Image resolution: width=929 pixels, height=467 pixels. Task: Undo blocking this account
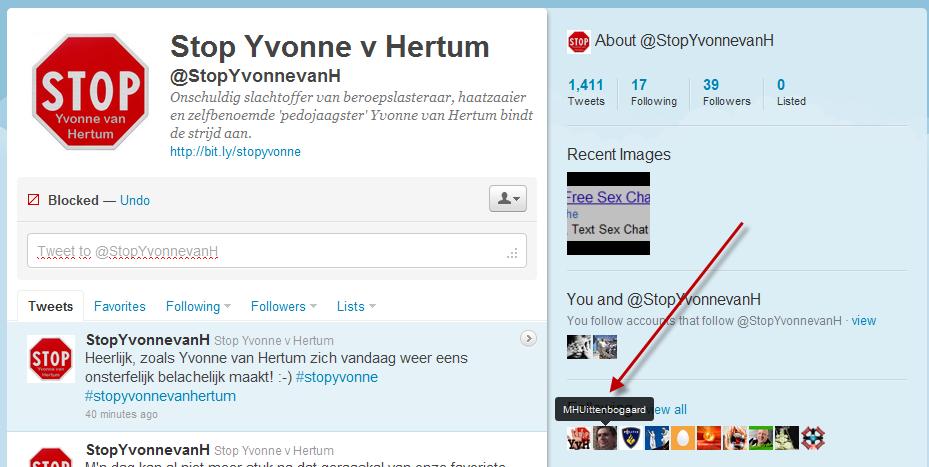pyautogui.click(x=135, y=200)
